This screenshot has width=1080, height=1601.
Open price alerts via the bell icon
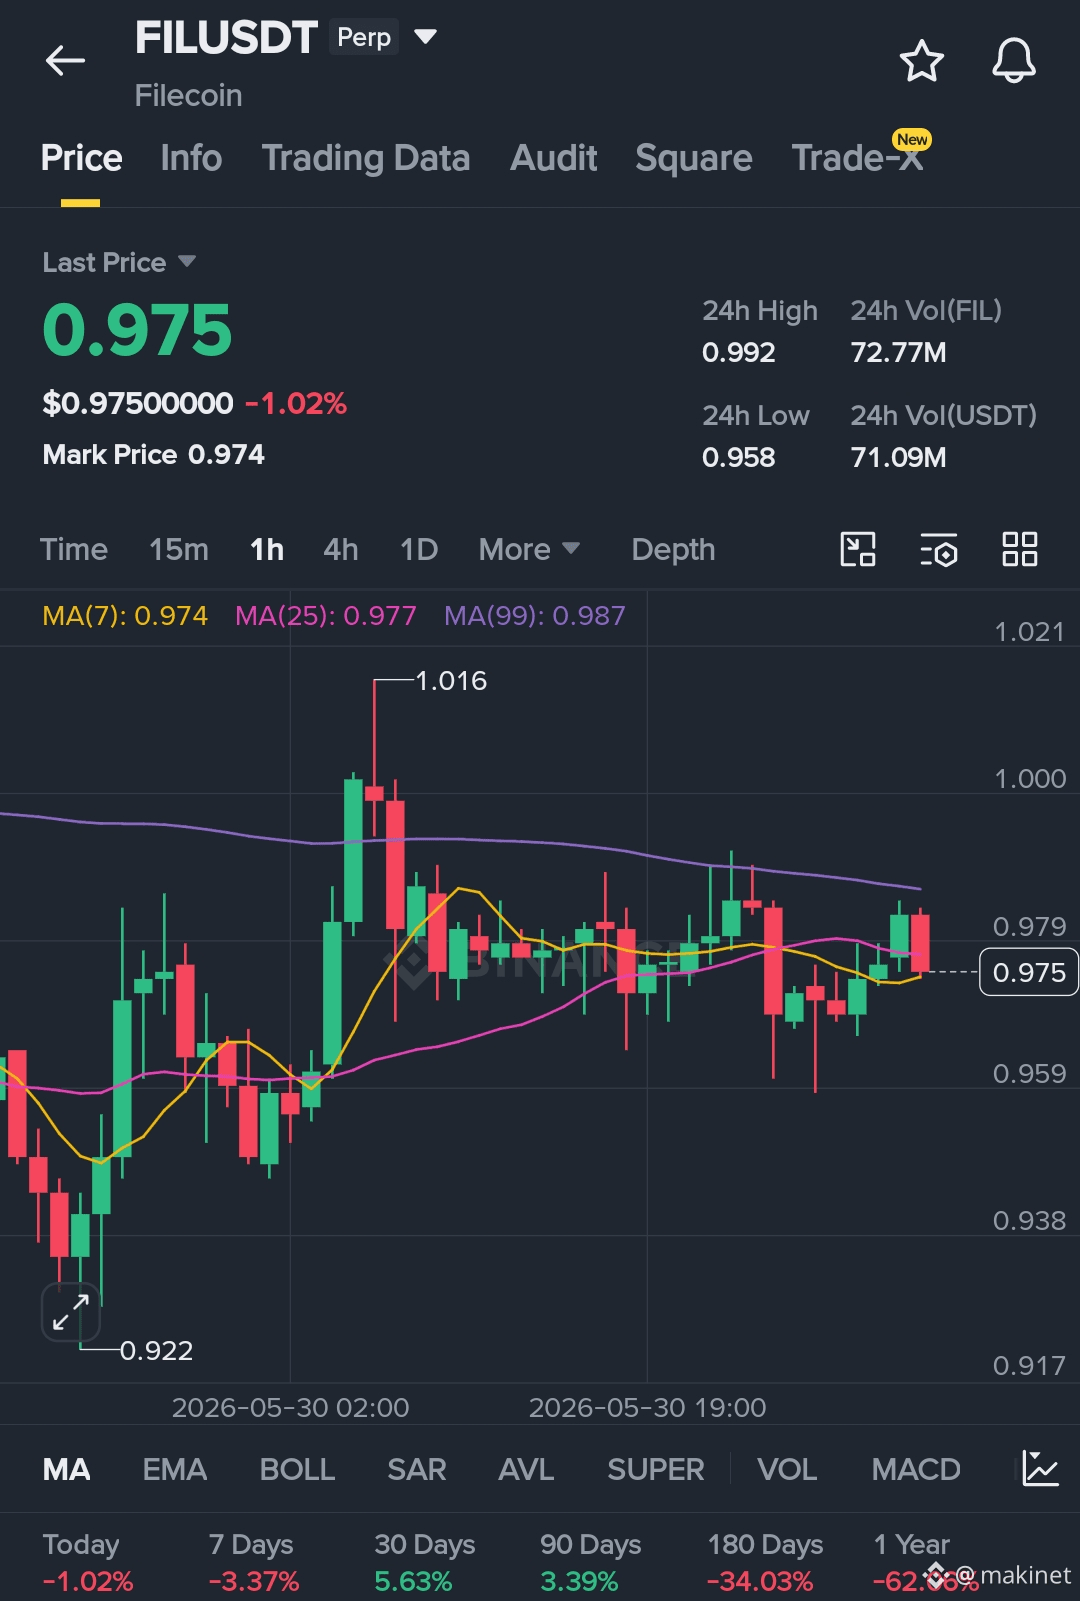click(x=1013, y=61)
